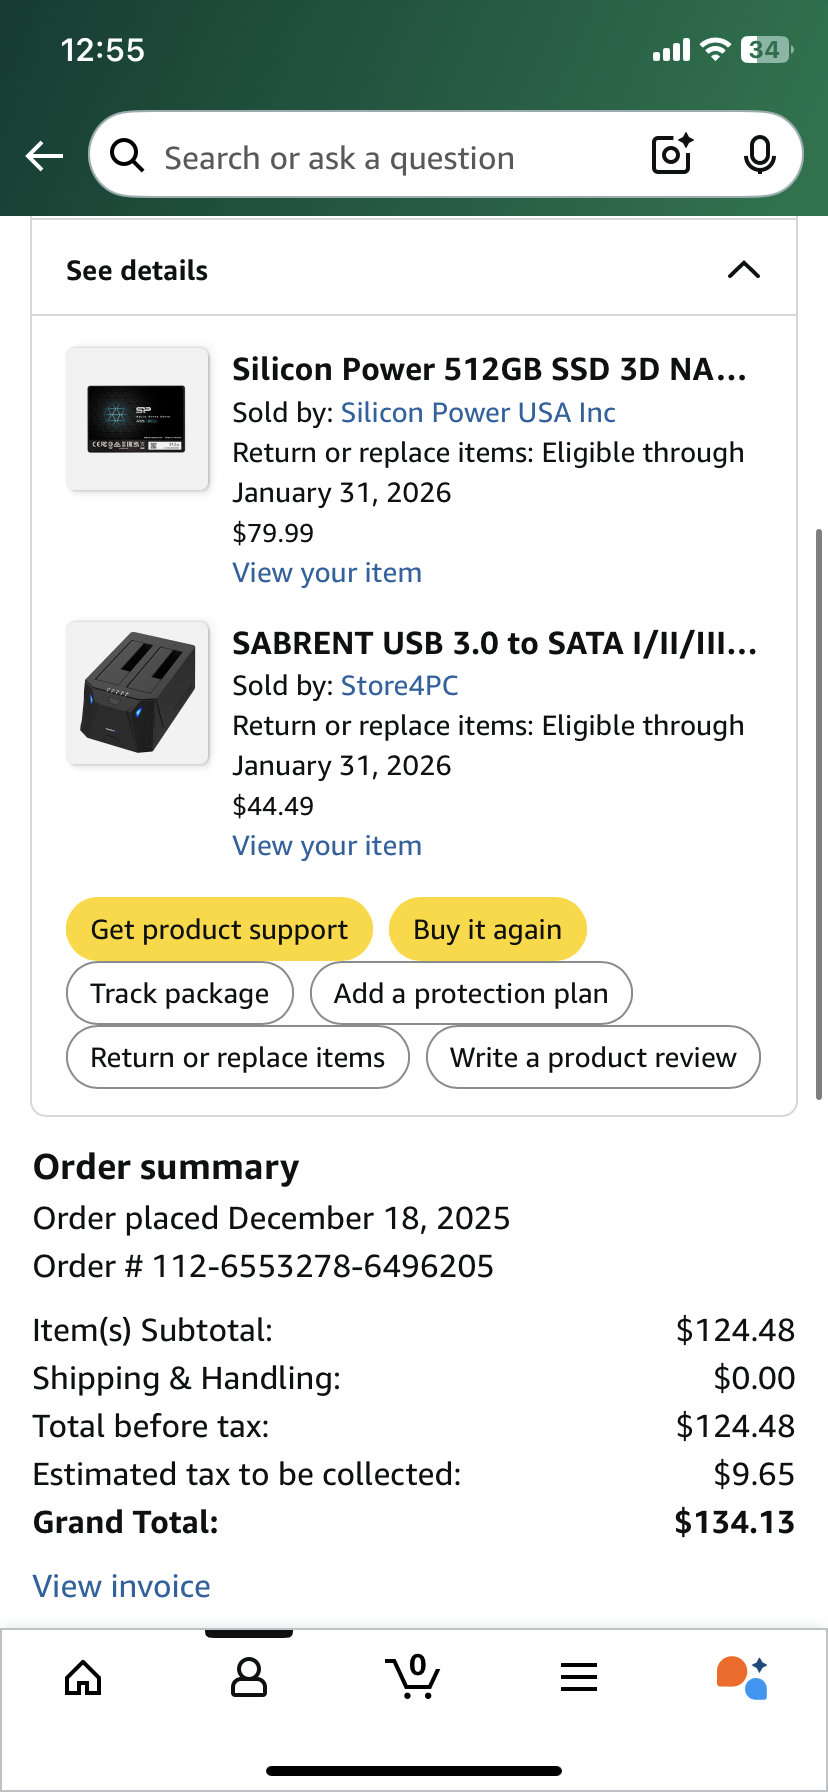Open the hamburger menu tab
Viewport: 828px width, 1792px height.
pos(579,1677)
